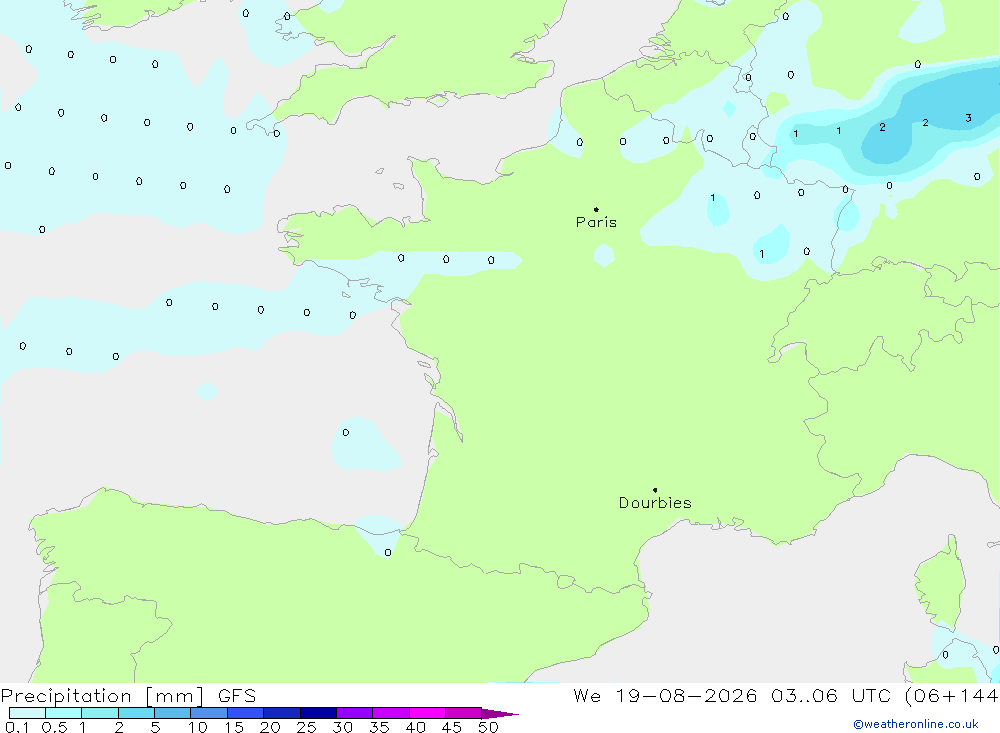
Task: Click the 03..06 UTC time text
Action: (x=830, y=696)
